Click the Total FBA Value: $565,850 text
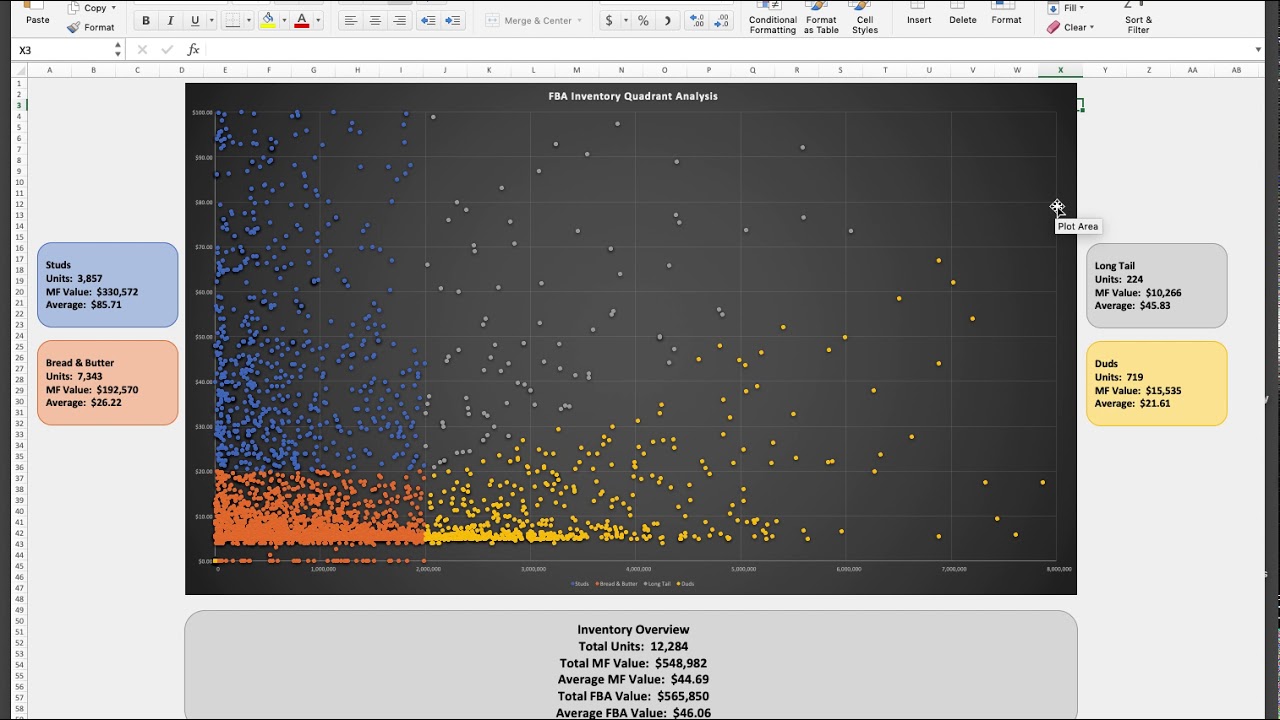Viewport: 1280px width, 720px height. (633, 696)
